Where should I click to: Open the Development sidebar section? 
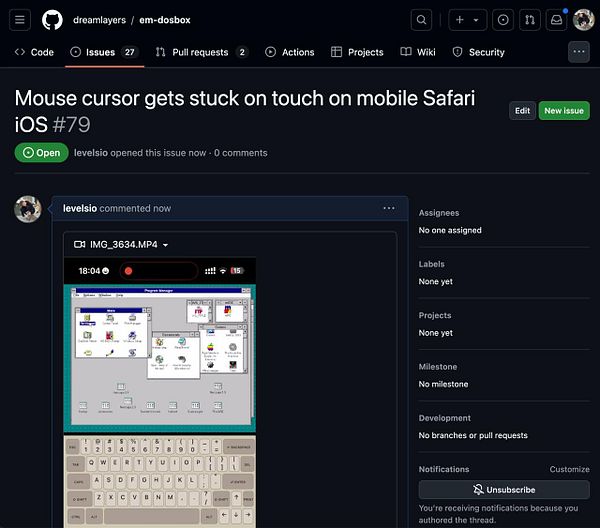pyautogui.click(x=445, y=418)
